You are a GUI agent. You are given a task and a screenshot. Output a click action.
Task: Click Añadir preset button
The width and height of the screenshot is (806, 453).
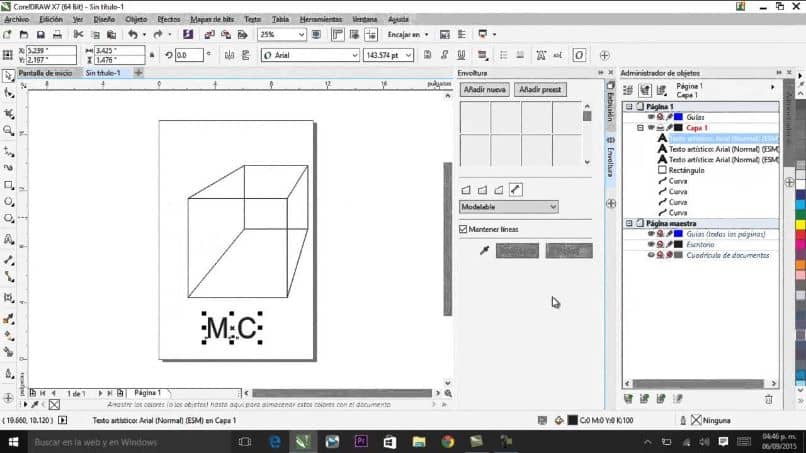tap(540, 89)
